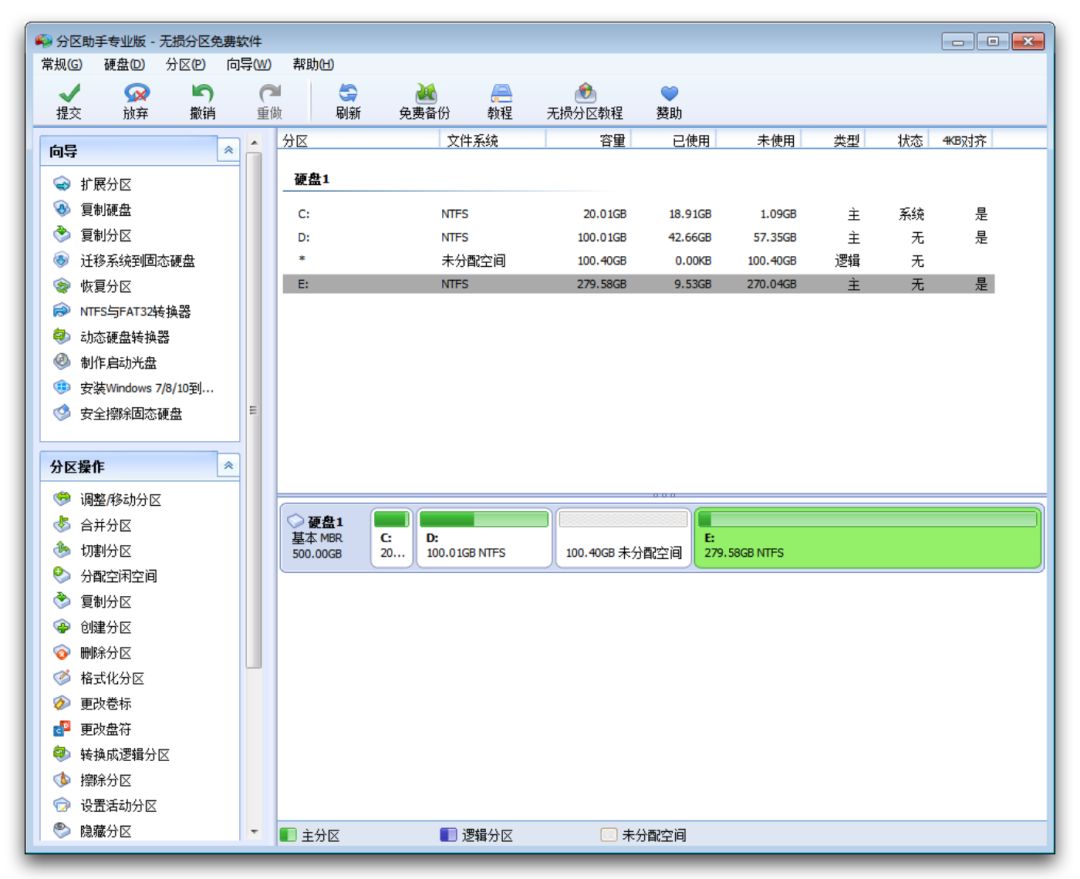The height and width of the screenshot is (879, 1080).
Task: Open the 硬盘(D) menu
Action: click(x=124, y=65)
